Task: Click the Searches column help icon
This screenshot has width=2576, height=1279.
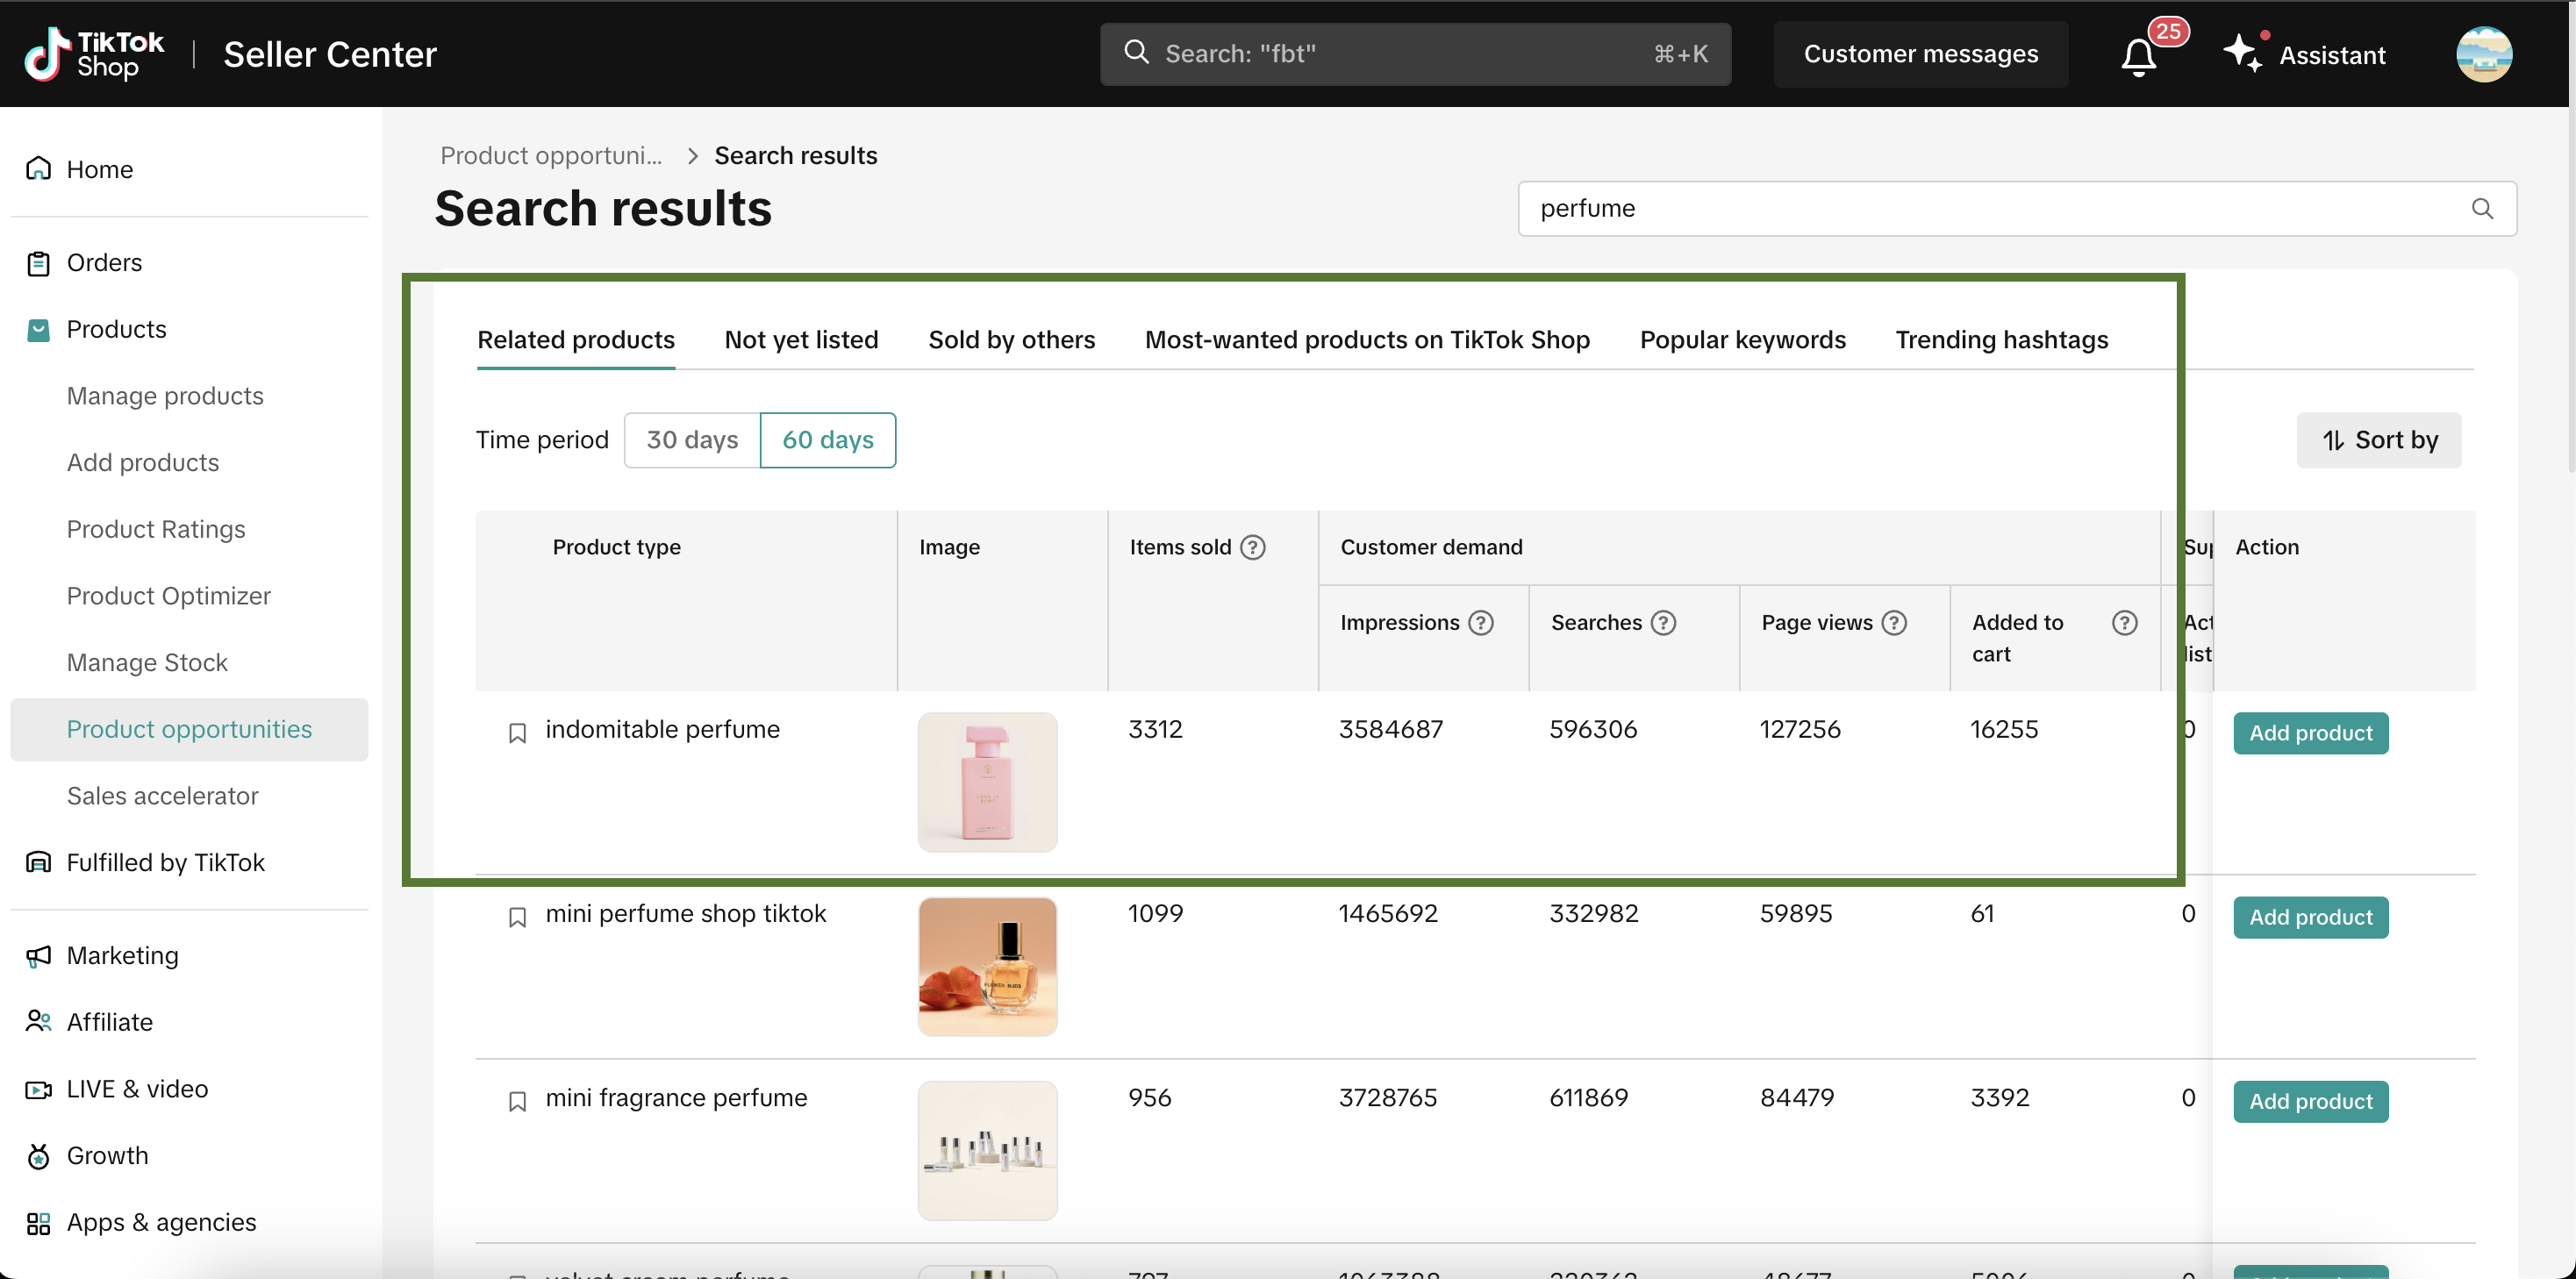Action: click(1663, 623)
